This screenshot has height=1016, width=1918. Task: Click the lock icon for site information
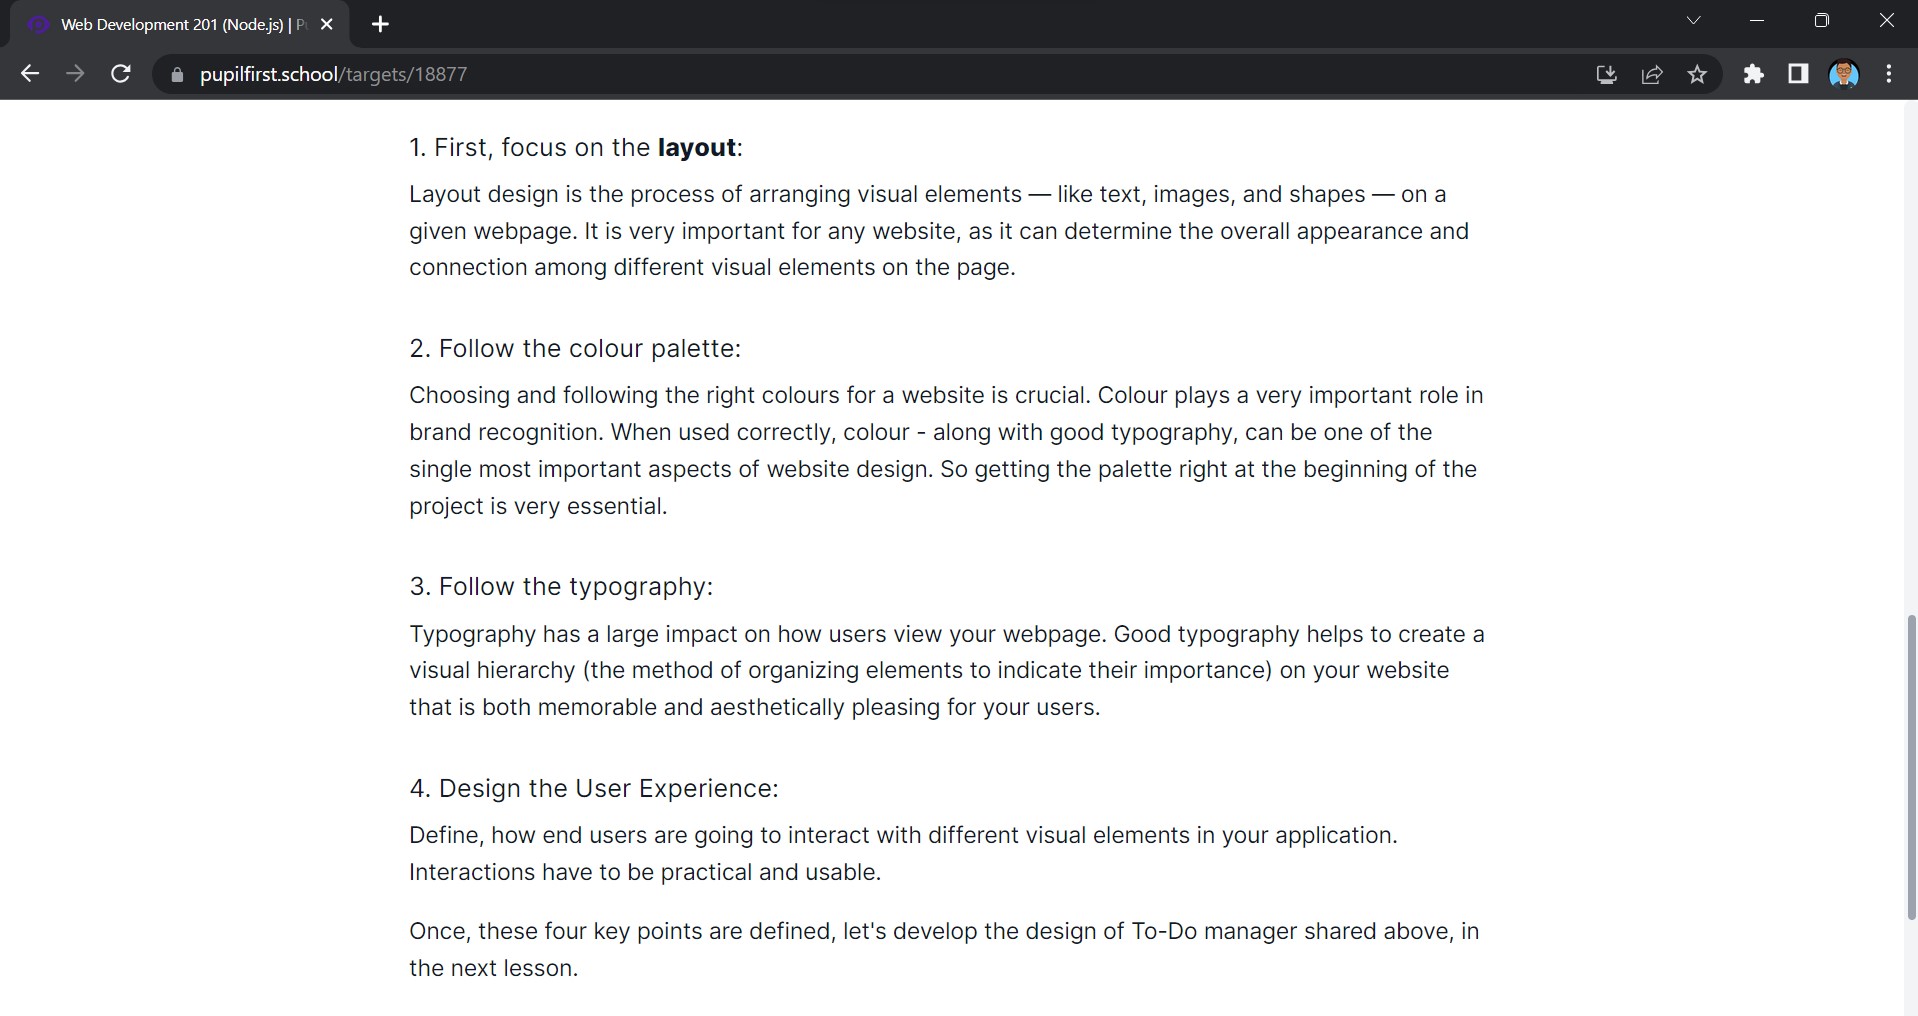[x=176, y=74]
